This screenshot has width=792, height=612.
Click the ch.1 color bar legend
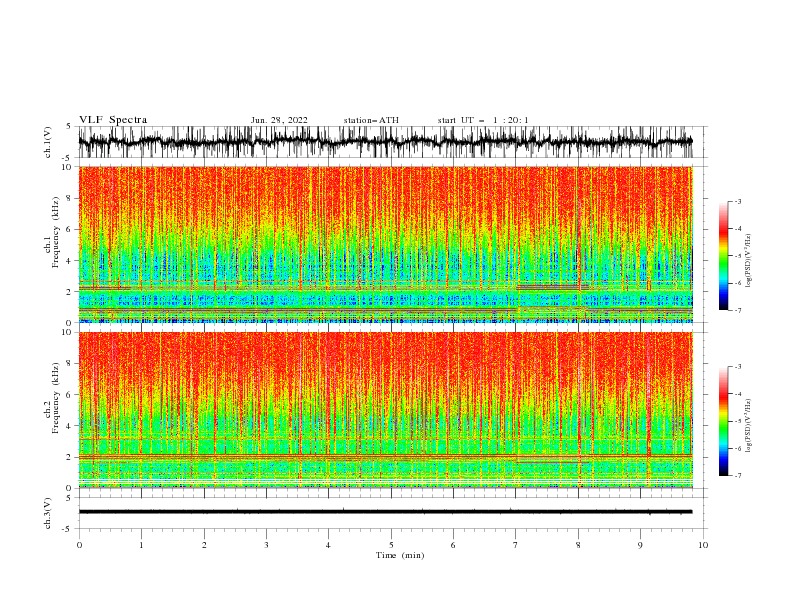tap(723, 255)
